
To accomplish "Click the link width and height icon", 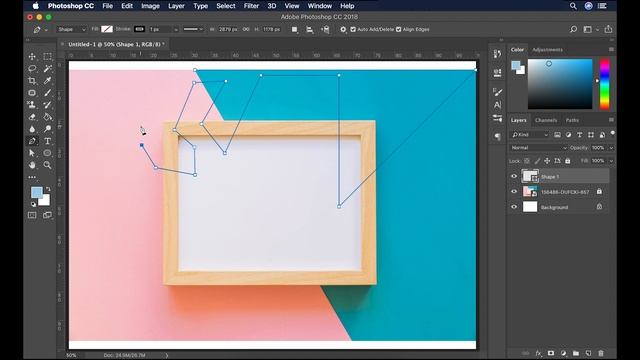I will (x=246, y=29).
